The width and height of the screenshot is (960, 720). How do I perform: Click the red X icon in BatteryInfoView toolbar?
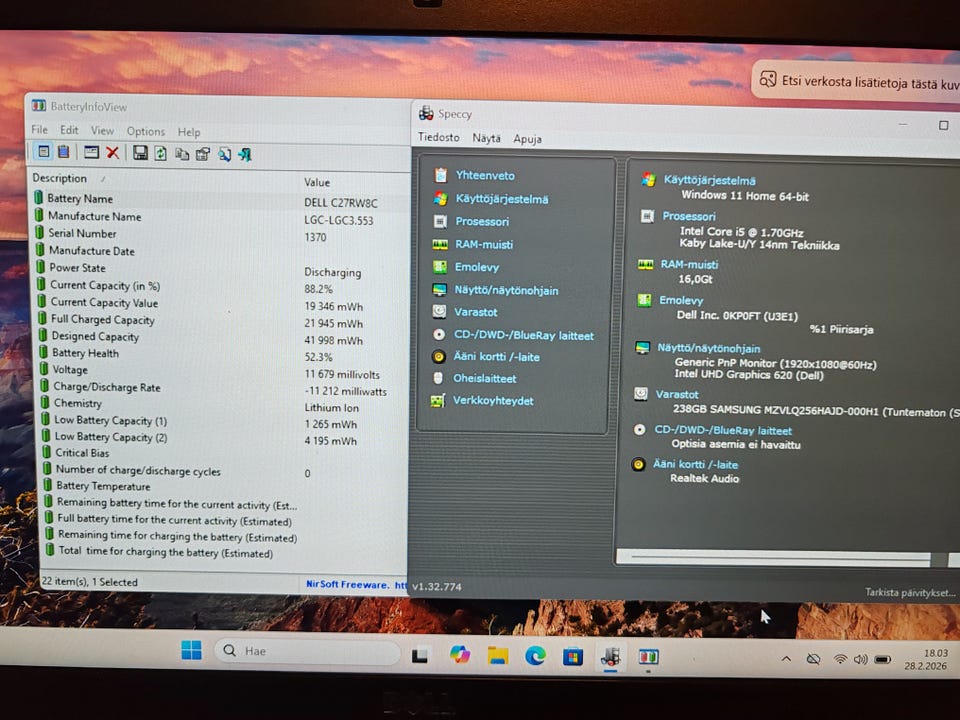113,152
